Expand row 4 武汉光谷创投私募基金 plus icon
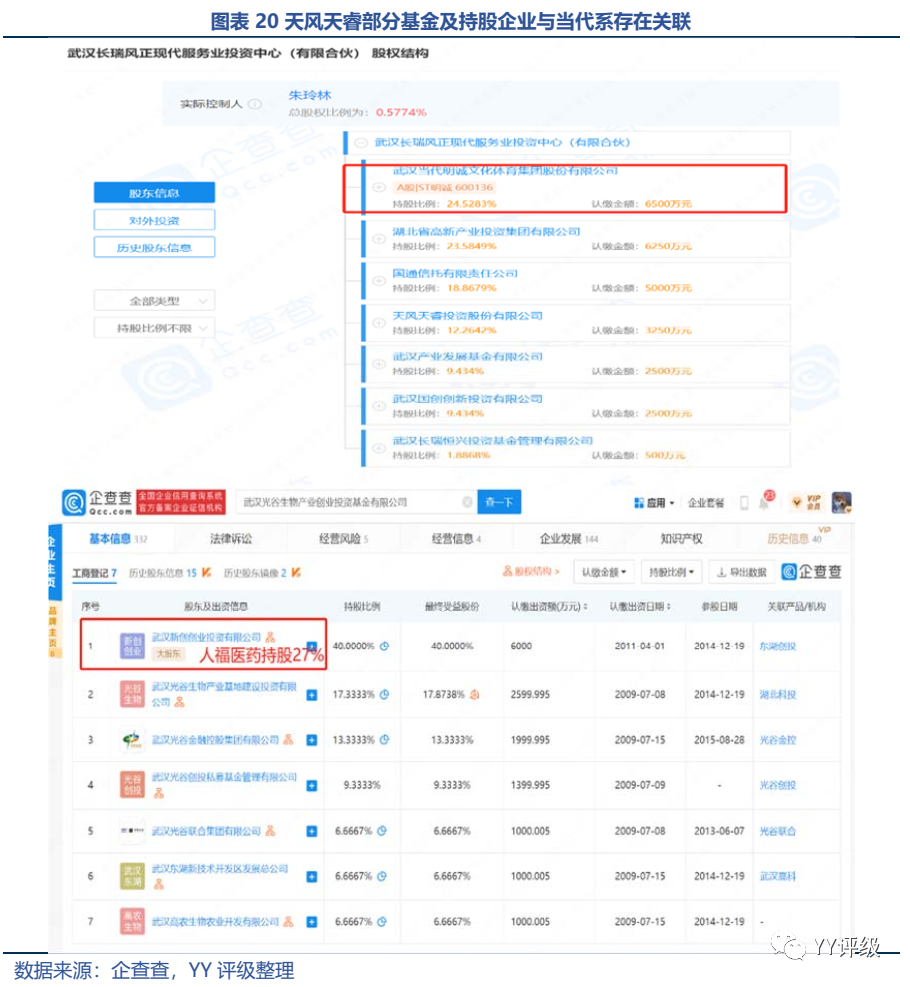 312,786
